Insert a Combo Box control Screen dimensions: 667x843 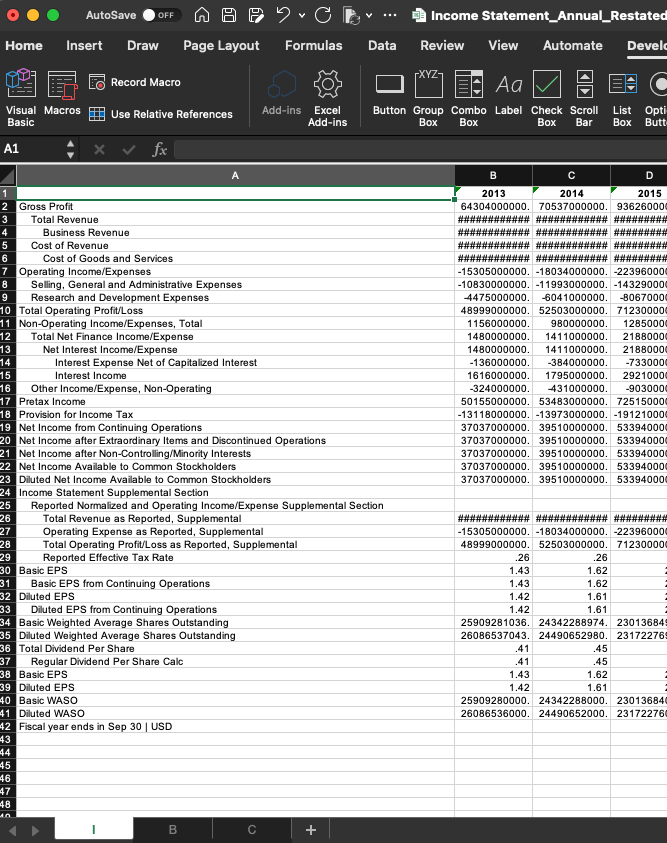pyautogui.click(x=469, y=98)
